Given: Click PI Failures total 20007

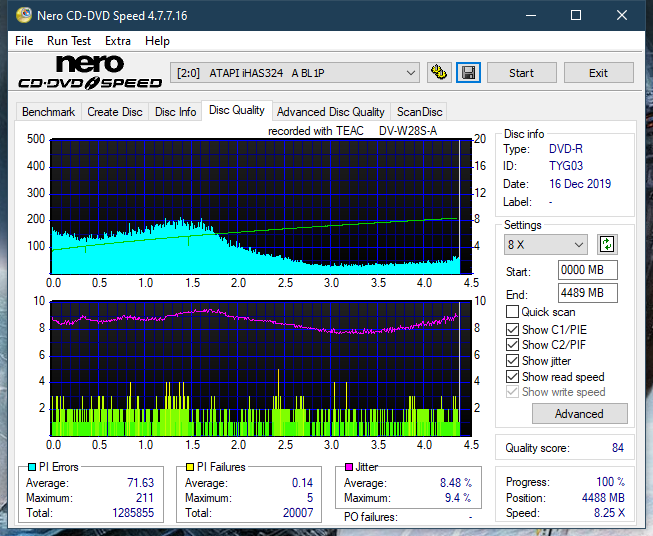Looking at the screenshot, I should (298, 513).
